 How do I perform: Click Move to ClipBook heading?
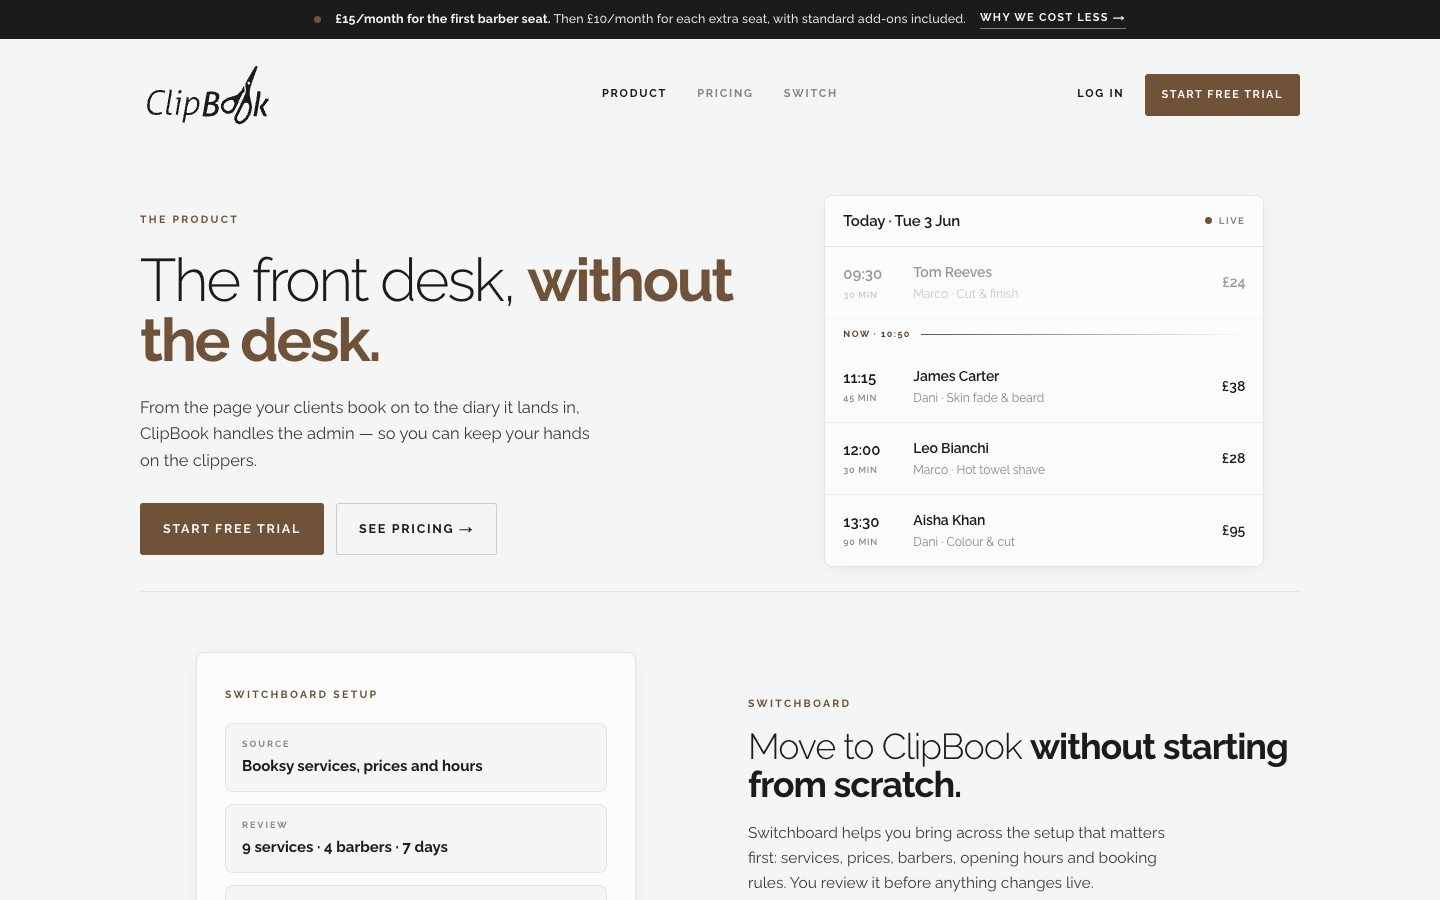click(1018, 766)
